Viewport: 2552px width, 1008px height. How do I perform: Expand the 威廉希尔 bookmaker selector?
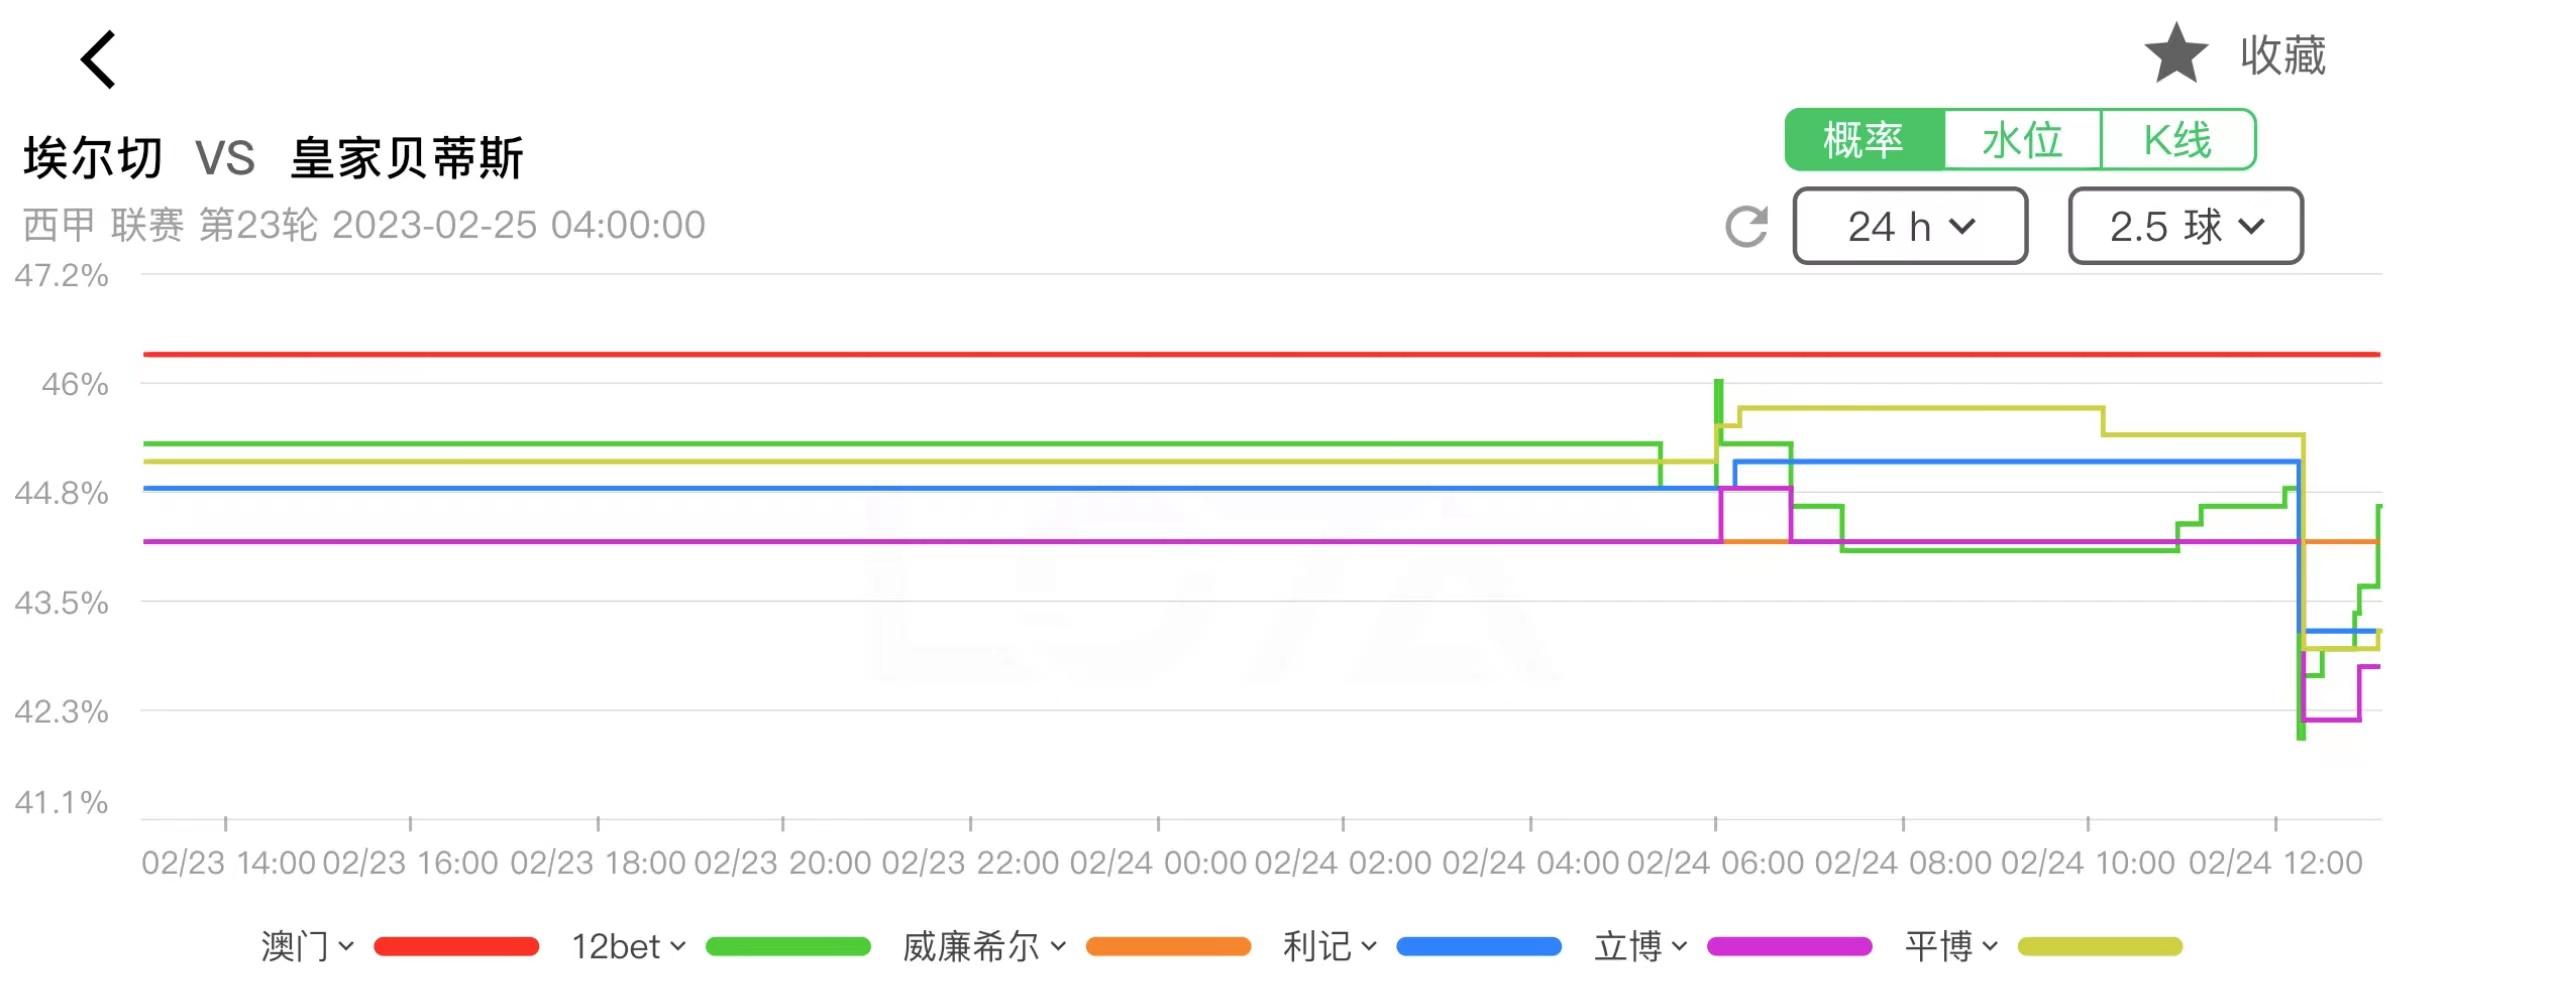point(984,946)
